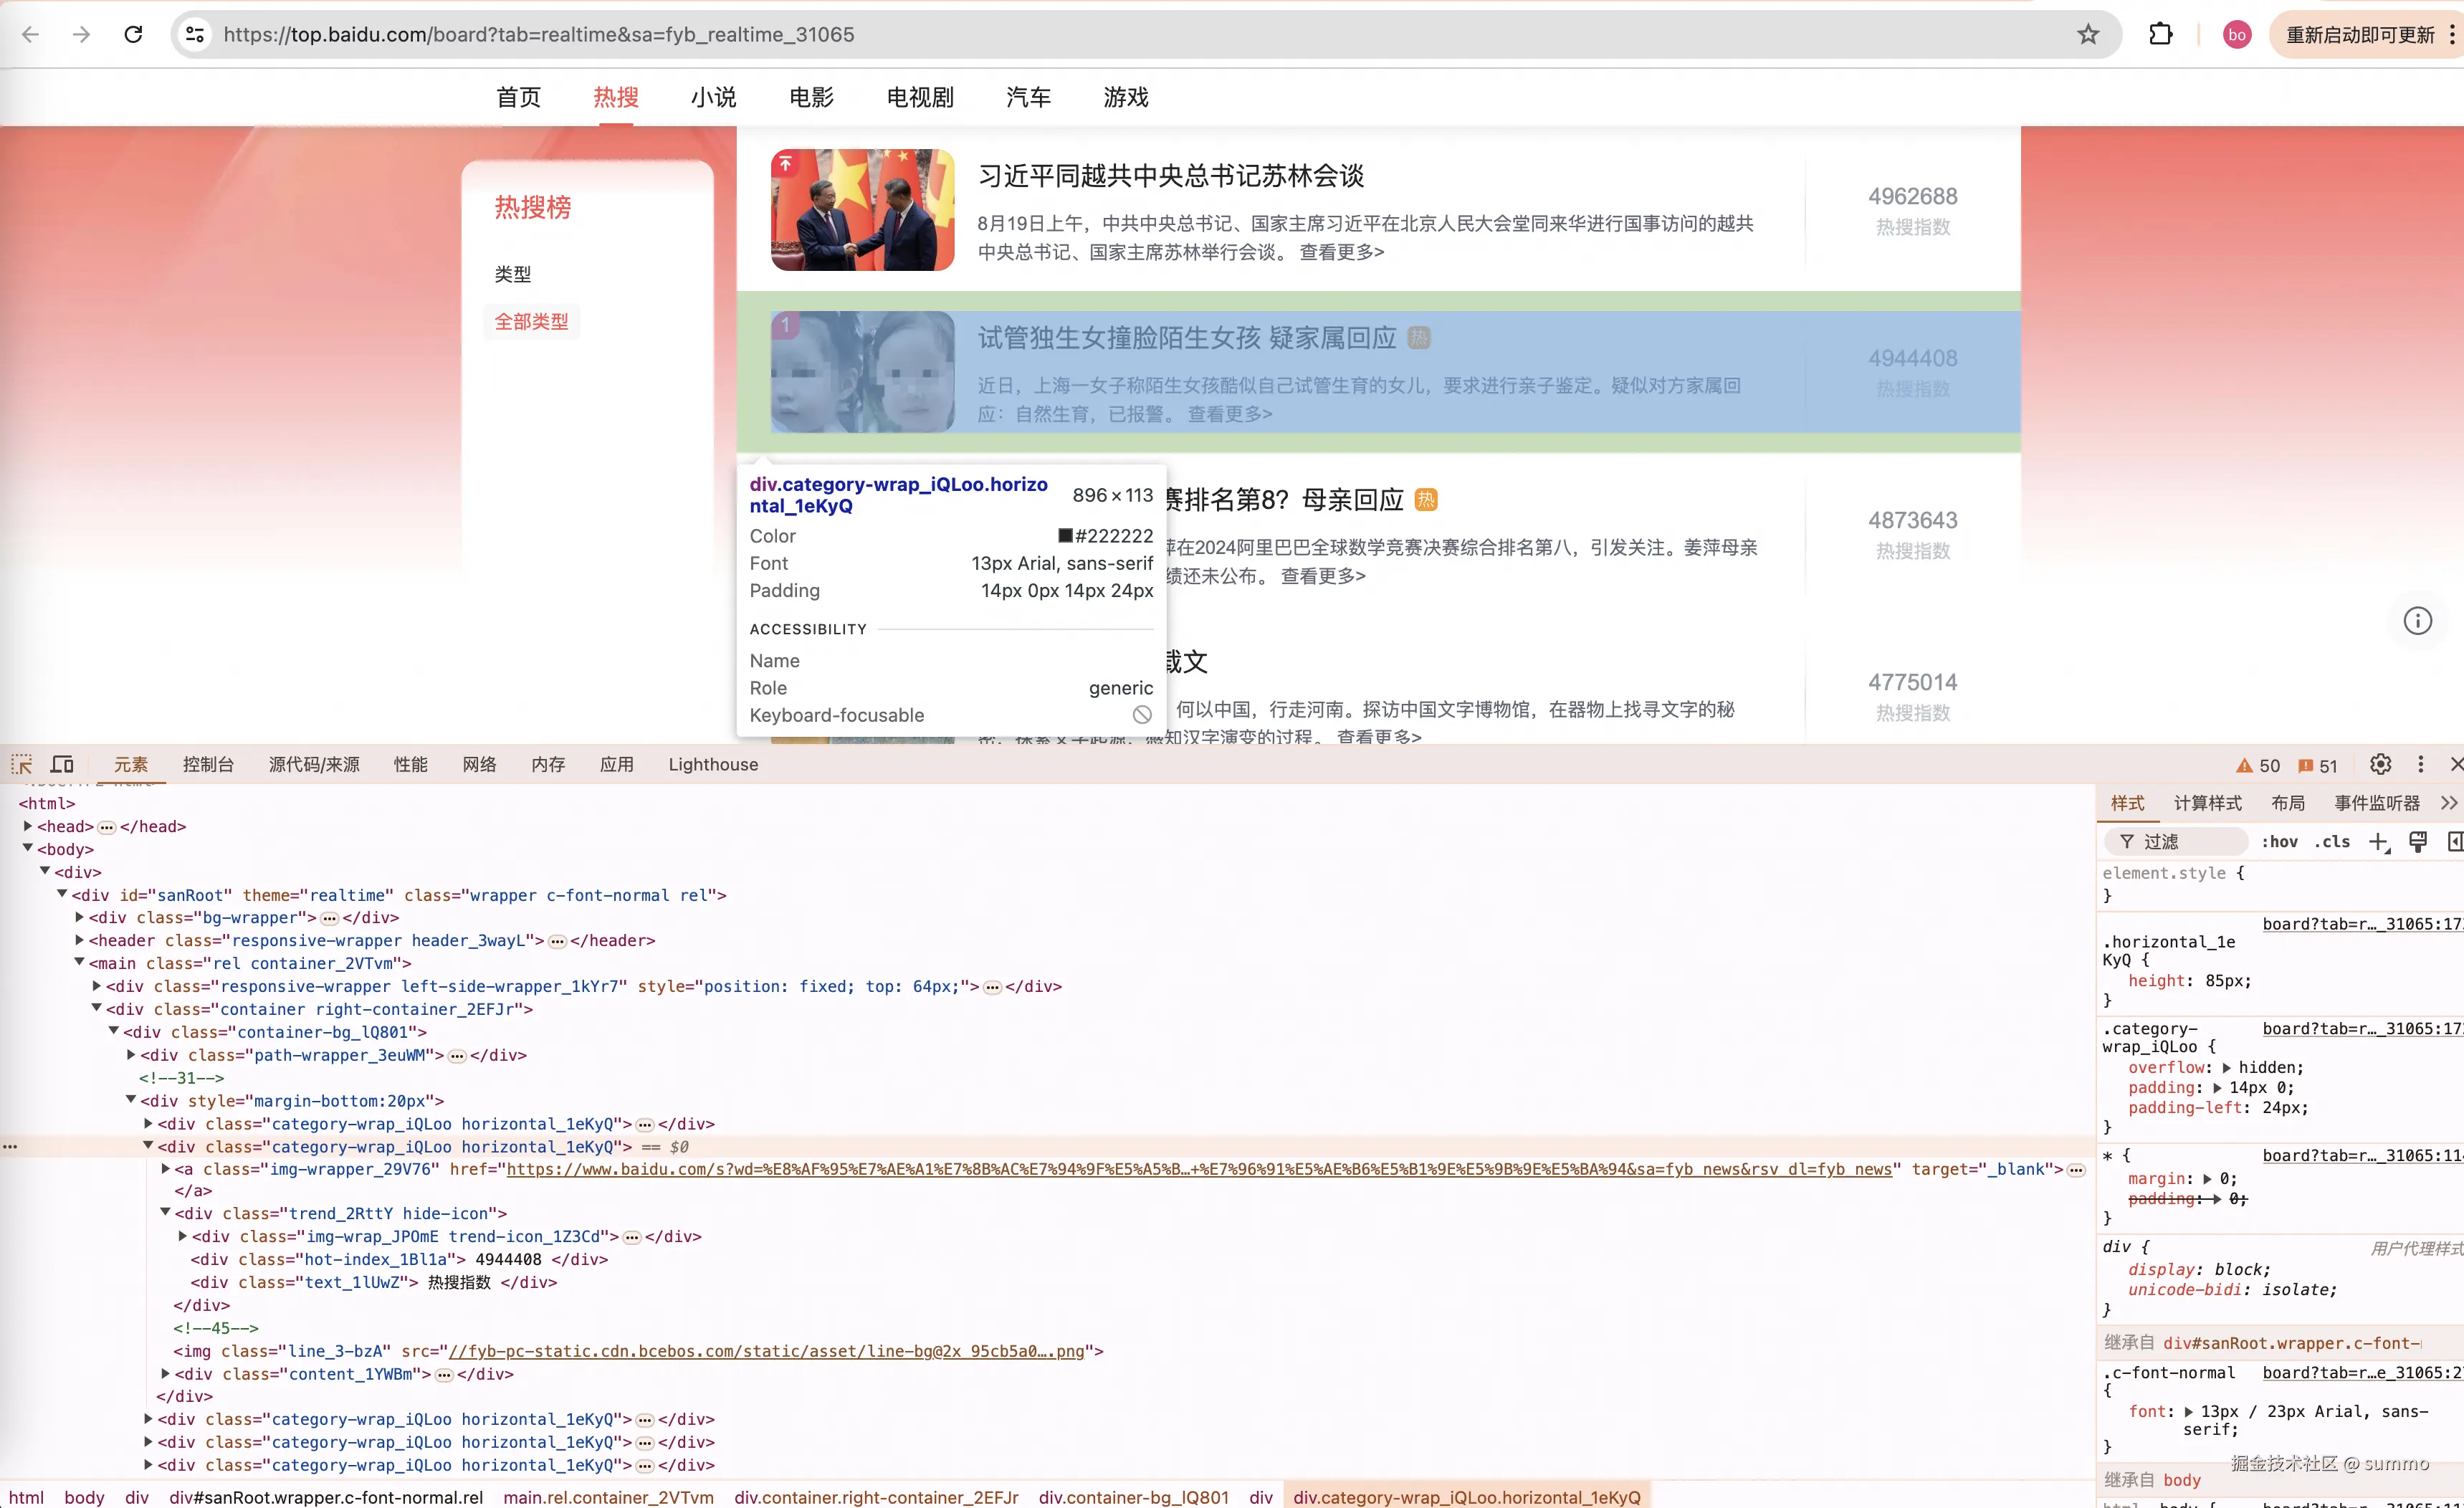Click the round info icon on page
This screenshot has width=2464, height=1508.
(2417, 621)
